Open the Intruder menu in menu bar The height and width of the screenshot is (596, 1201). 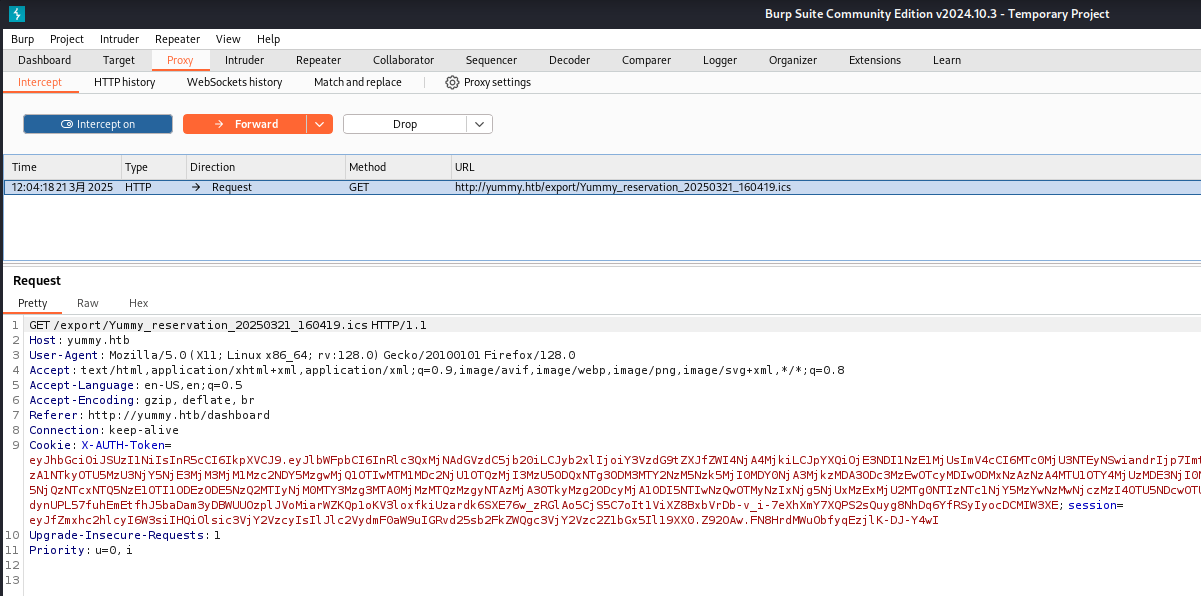(x=119, y=39)
